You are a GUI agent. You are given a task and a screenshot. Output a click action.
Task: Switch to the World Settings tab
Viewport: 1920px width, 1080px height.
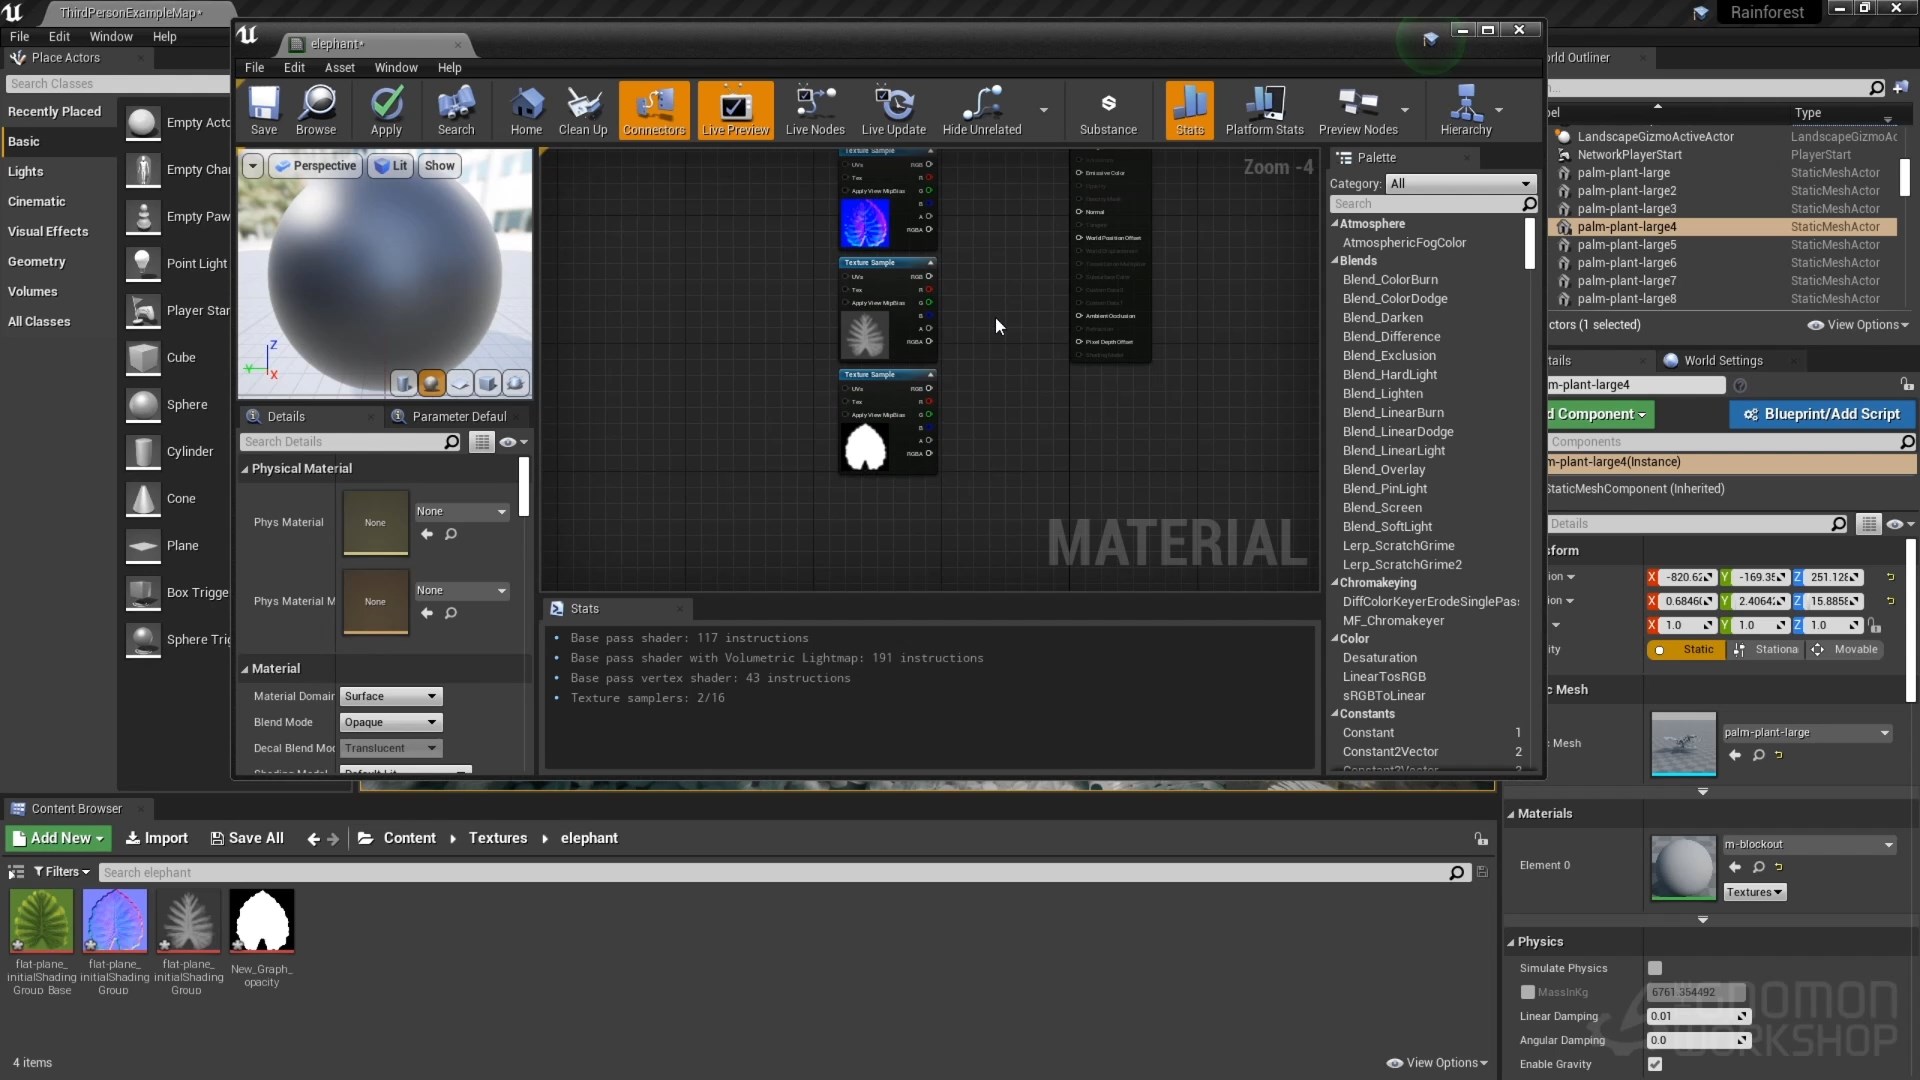[x=1722, y=361]
